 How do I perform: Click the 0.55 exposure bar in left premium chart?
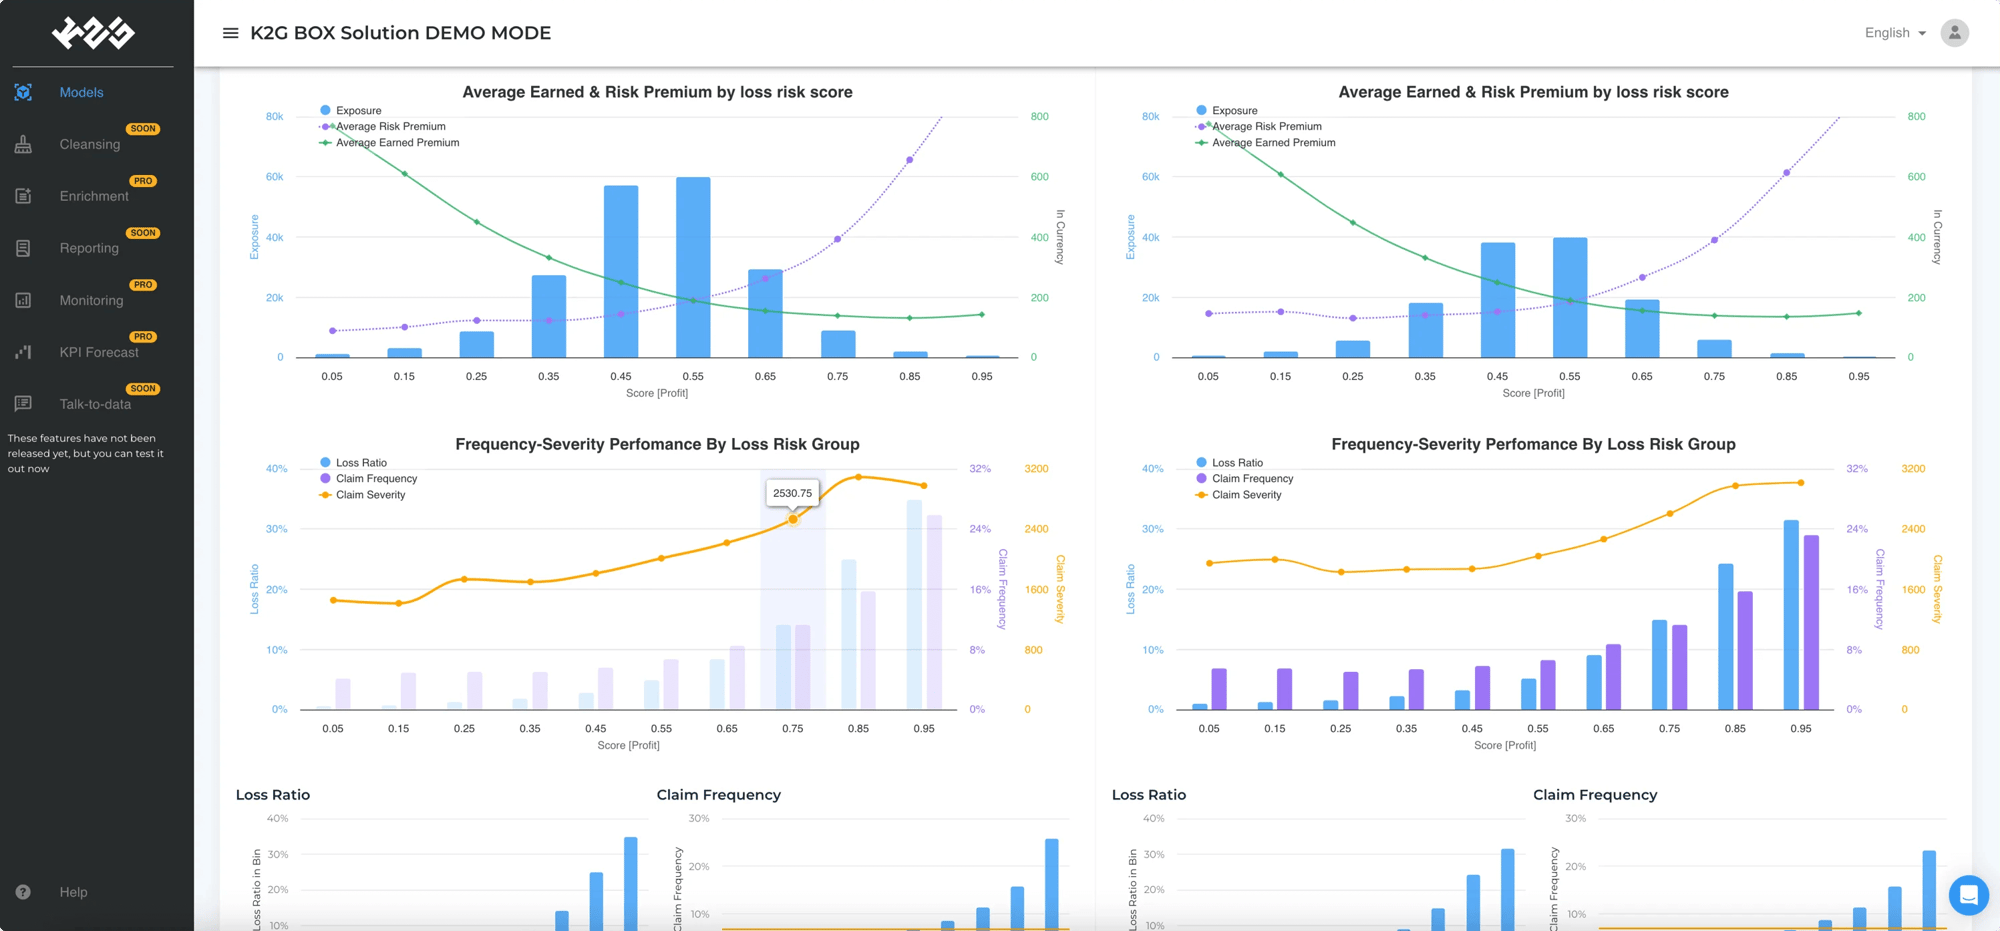(x=693, y=267)
